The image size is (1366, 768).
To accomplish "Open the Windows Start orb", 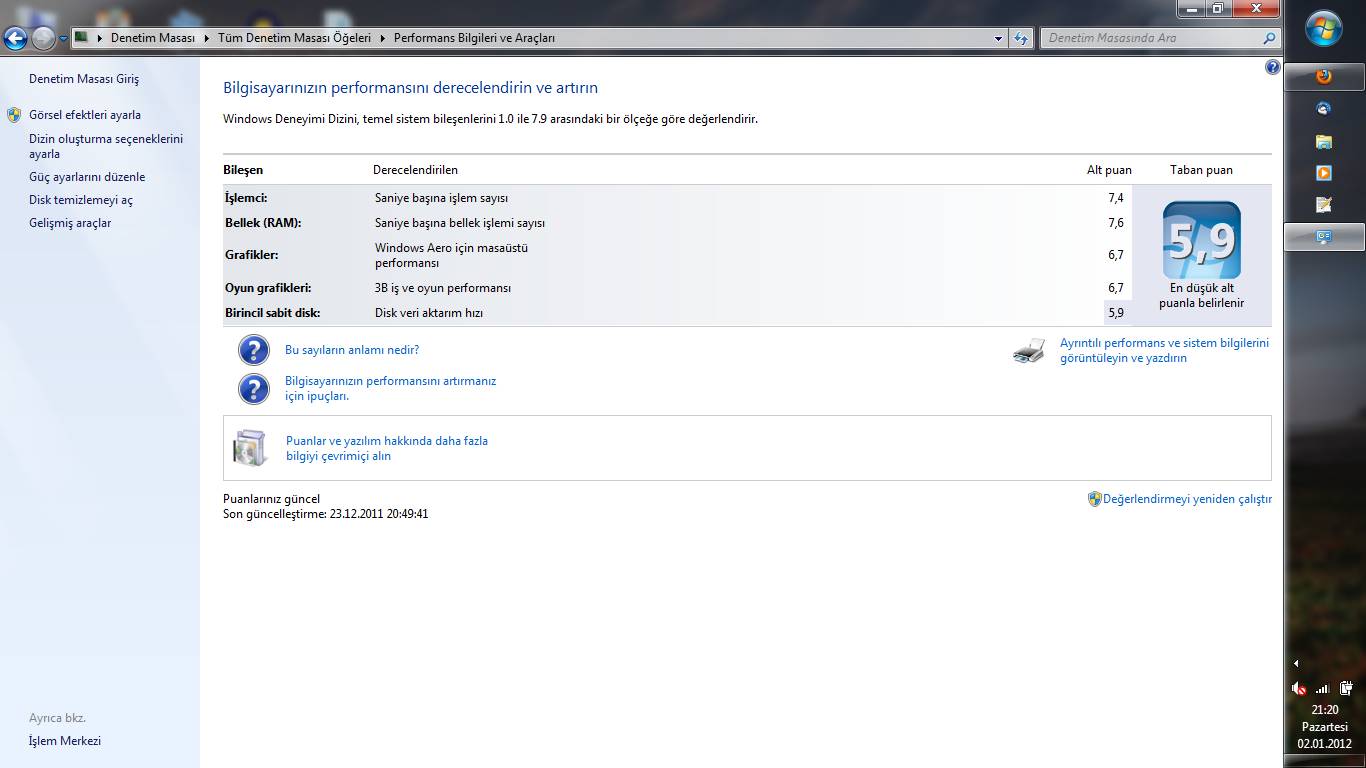I will pyautogui.click(x=1325, y=28).
